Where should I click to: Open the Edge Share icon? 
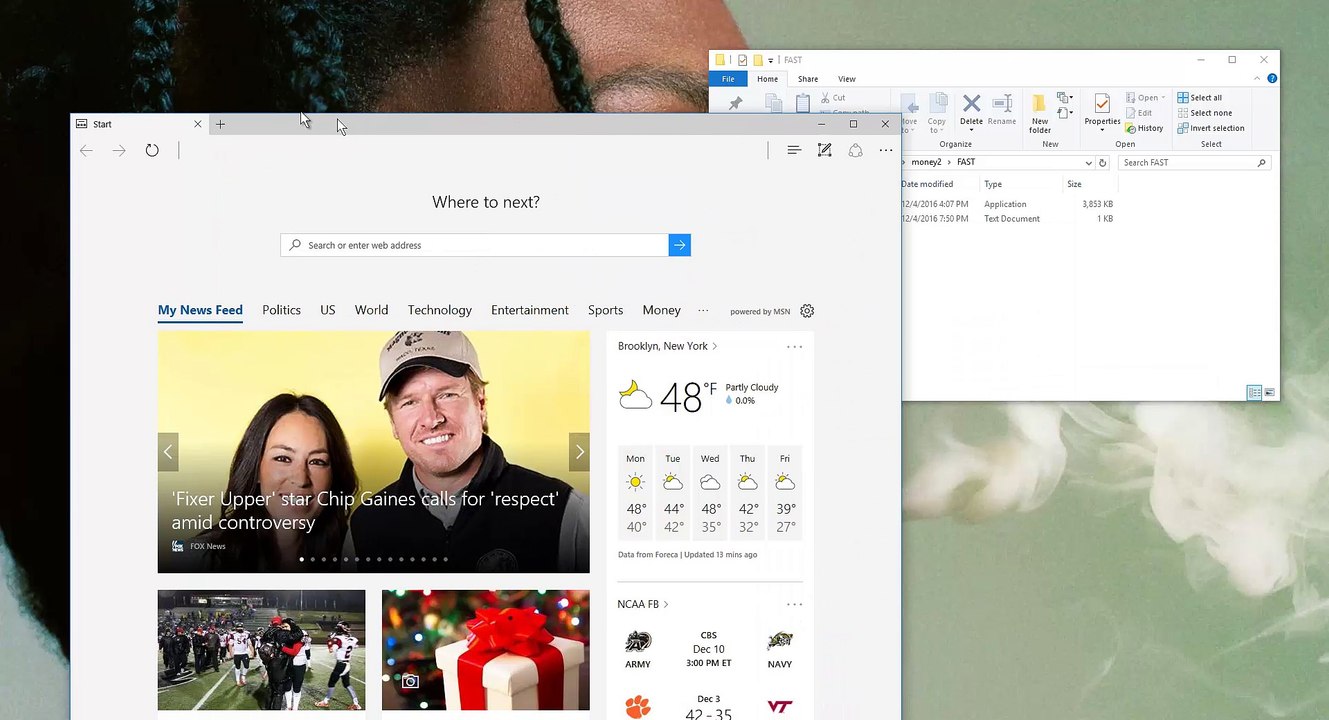pyautogui.click(x=855, y=150)
